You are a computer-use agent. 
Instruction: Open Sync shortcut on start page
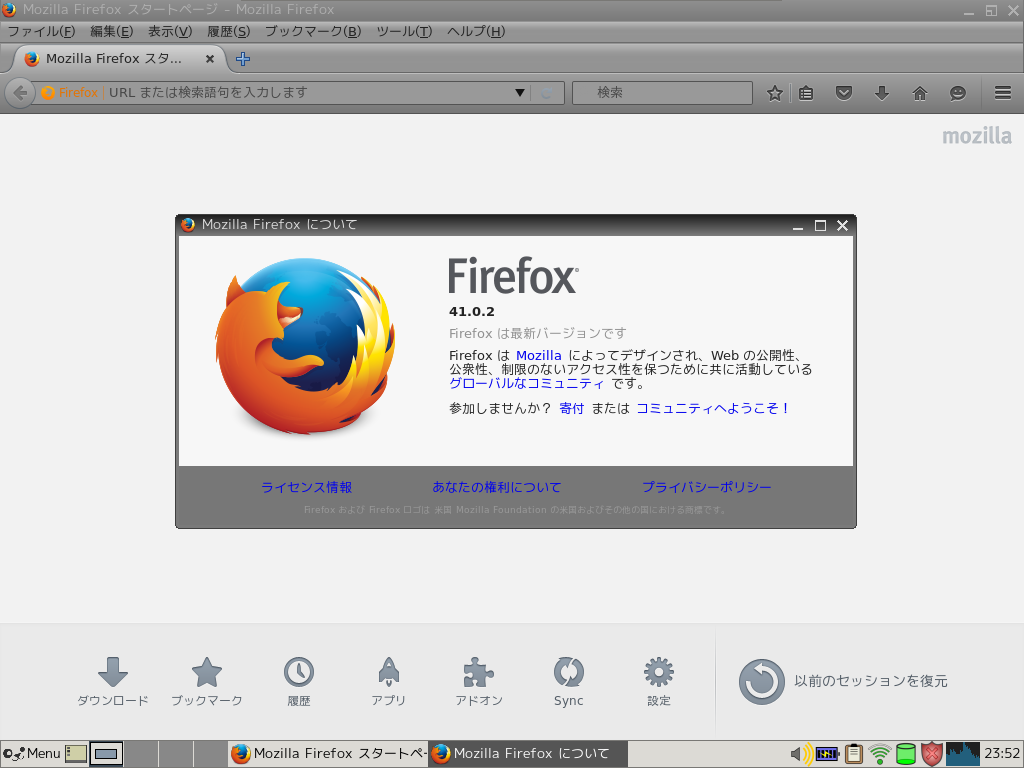pos(568,681)
